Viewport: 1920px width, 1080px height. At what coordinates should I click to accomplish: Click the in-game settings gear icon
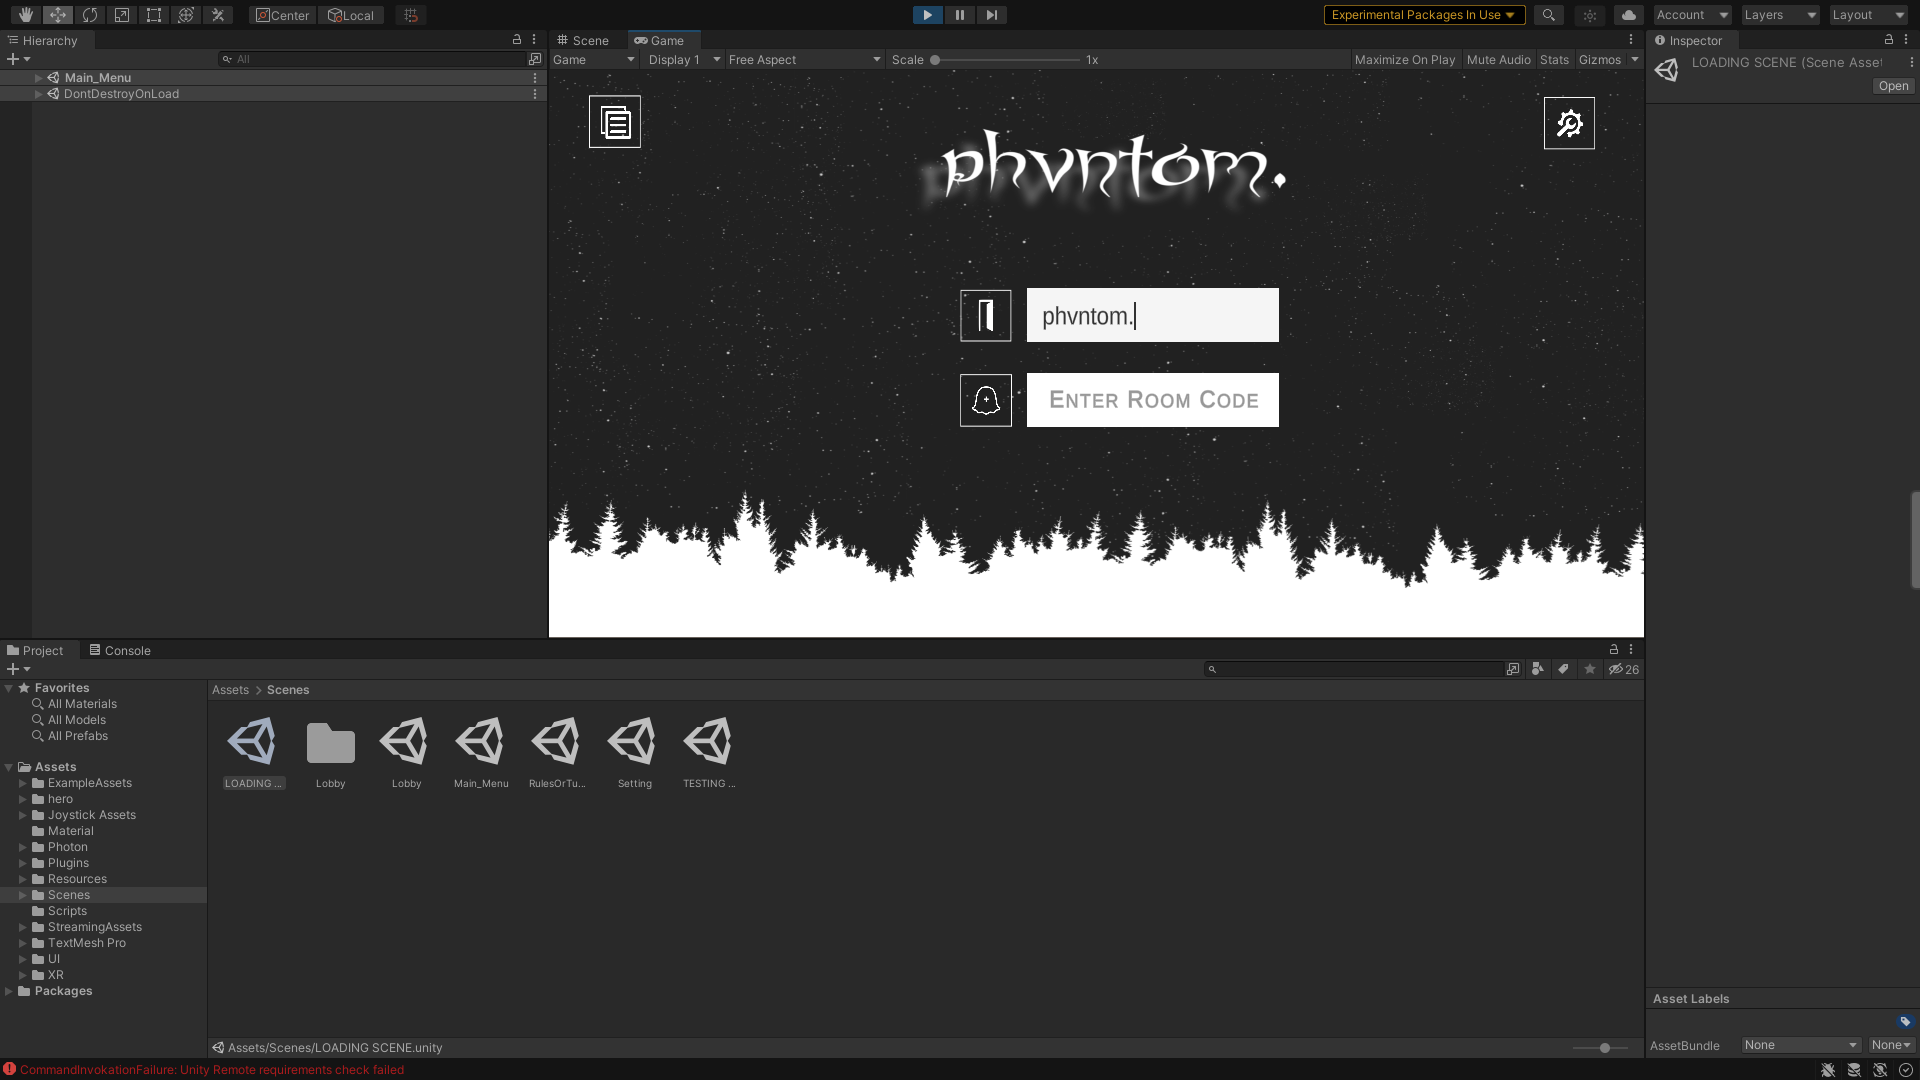(x=1569, y=123)
